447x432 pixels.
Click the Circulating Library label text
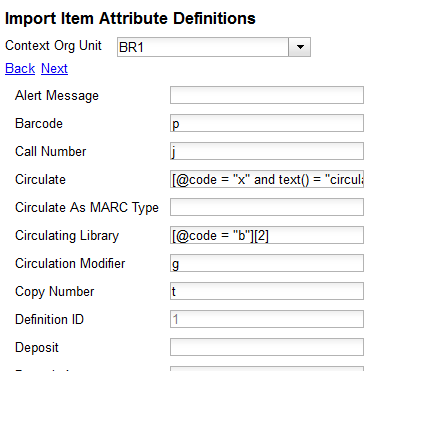[x=67, y=236]
